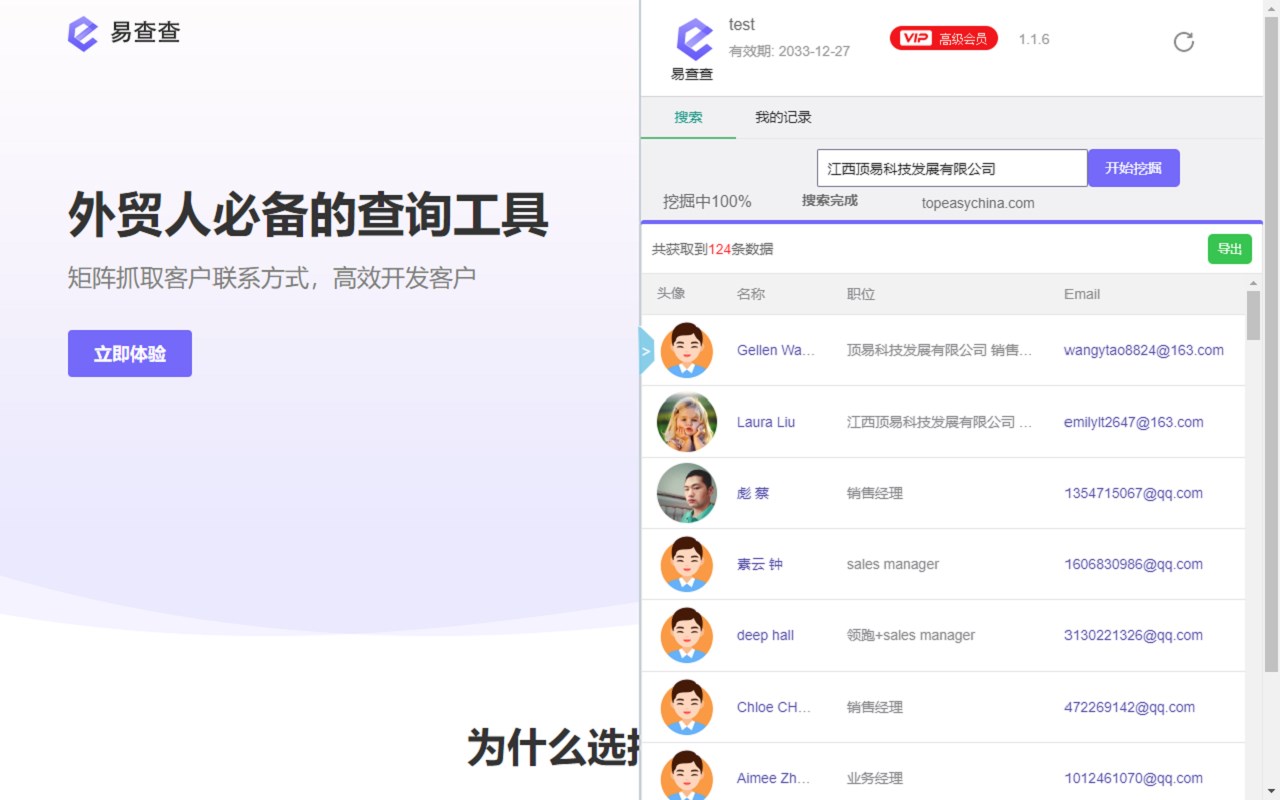Click subtitle 矩阵抓取客户联系方式，高效开发客户
Image resolution: width=1280 pixels, height=800 pixels.
point(272,278)
